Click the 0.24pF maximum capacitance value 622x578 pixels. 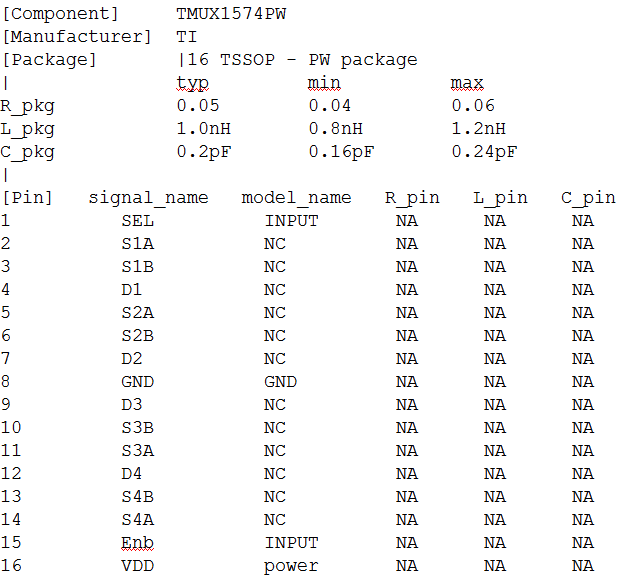coord(484,152)
